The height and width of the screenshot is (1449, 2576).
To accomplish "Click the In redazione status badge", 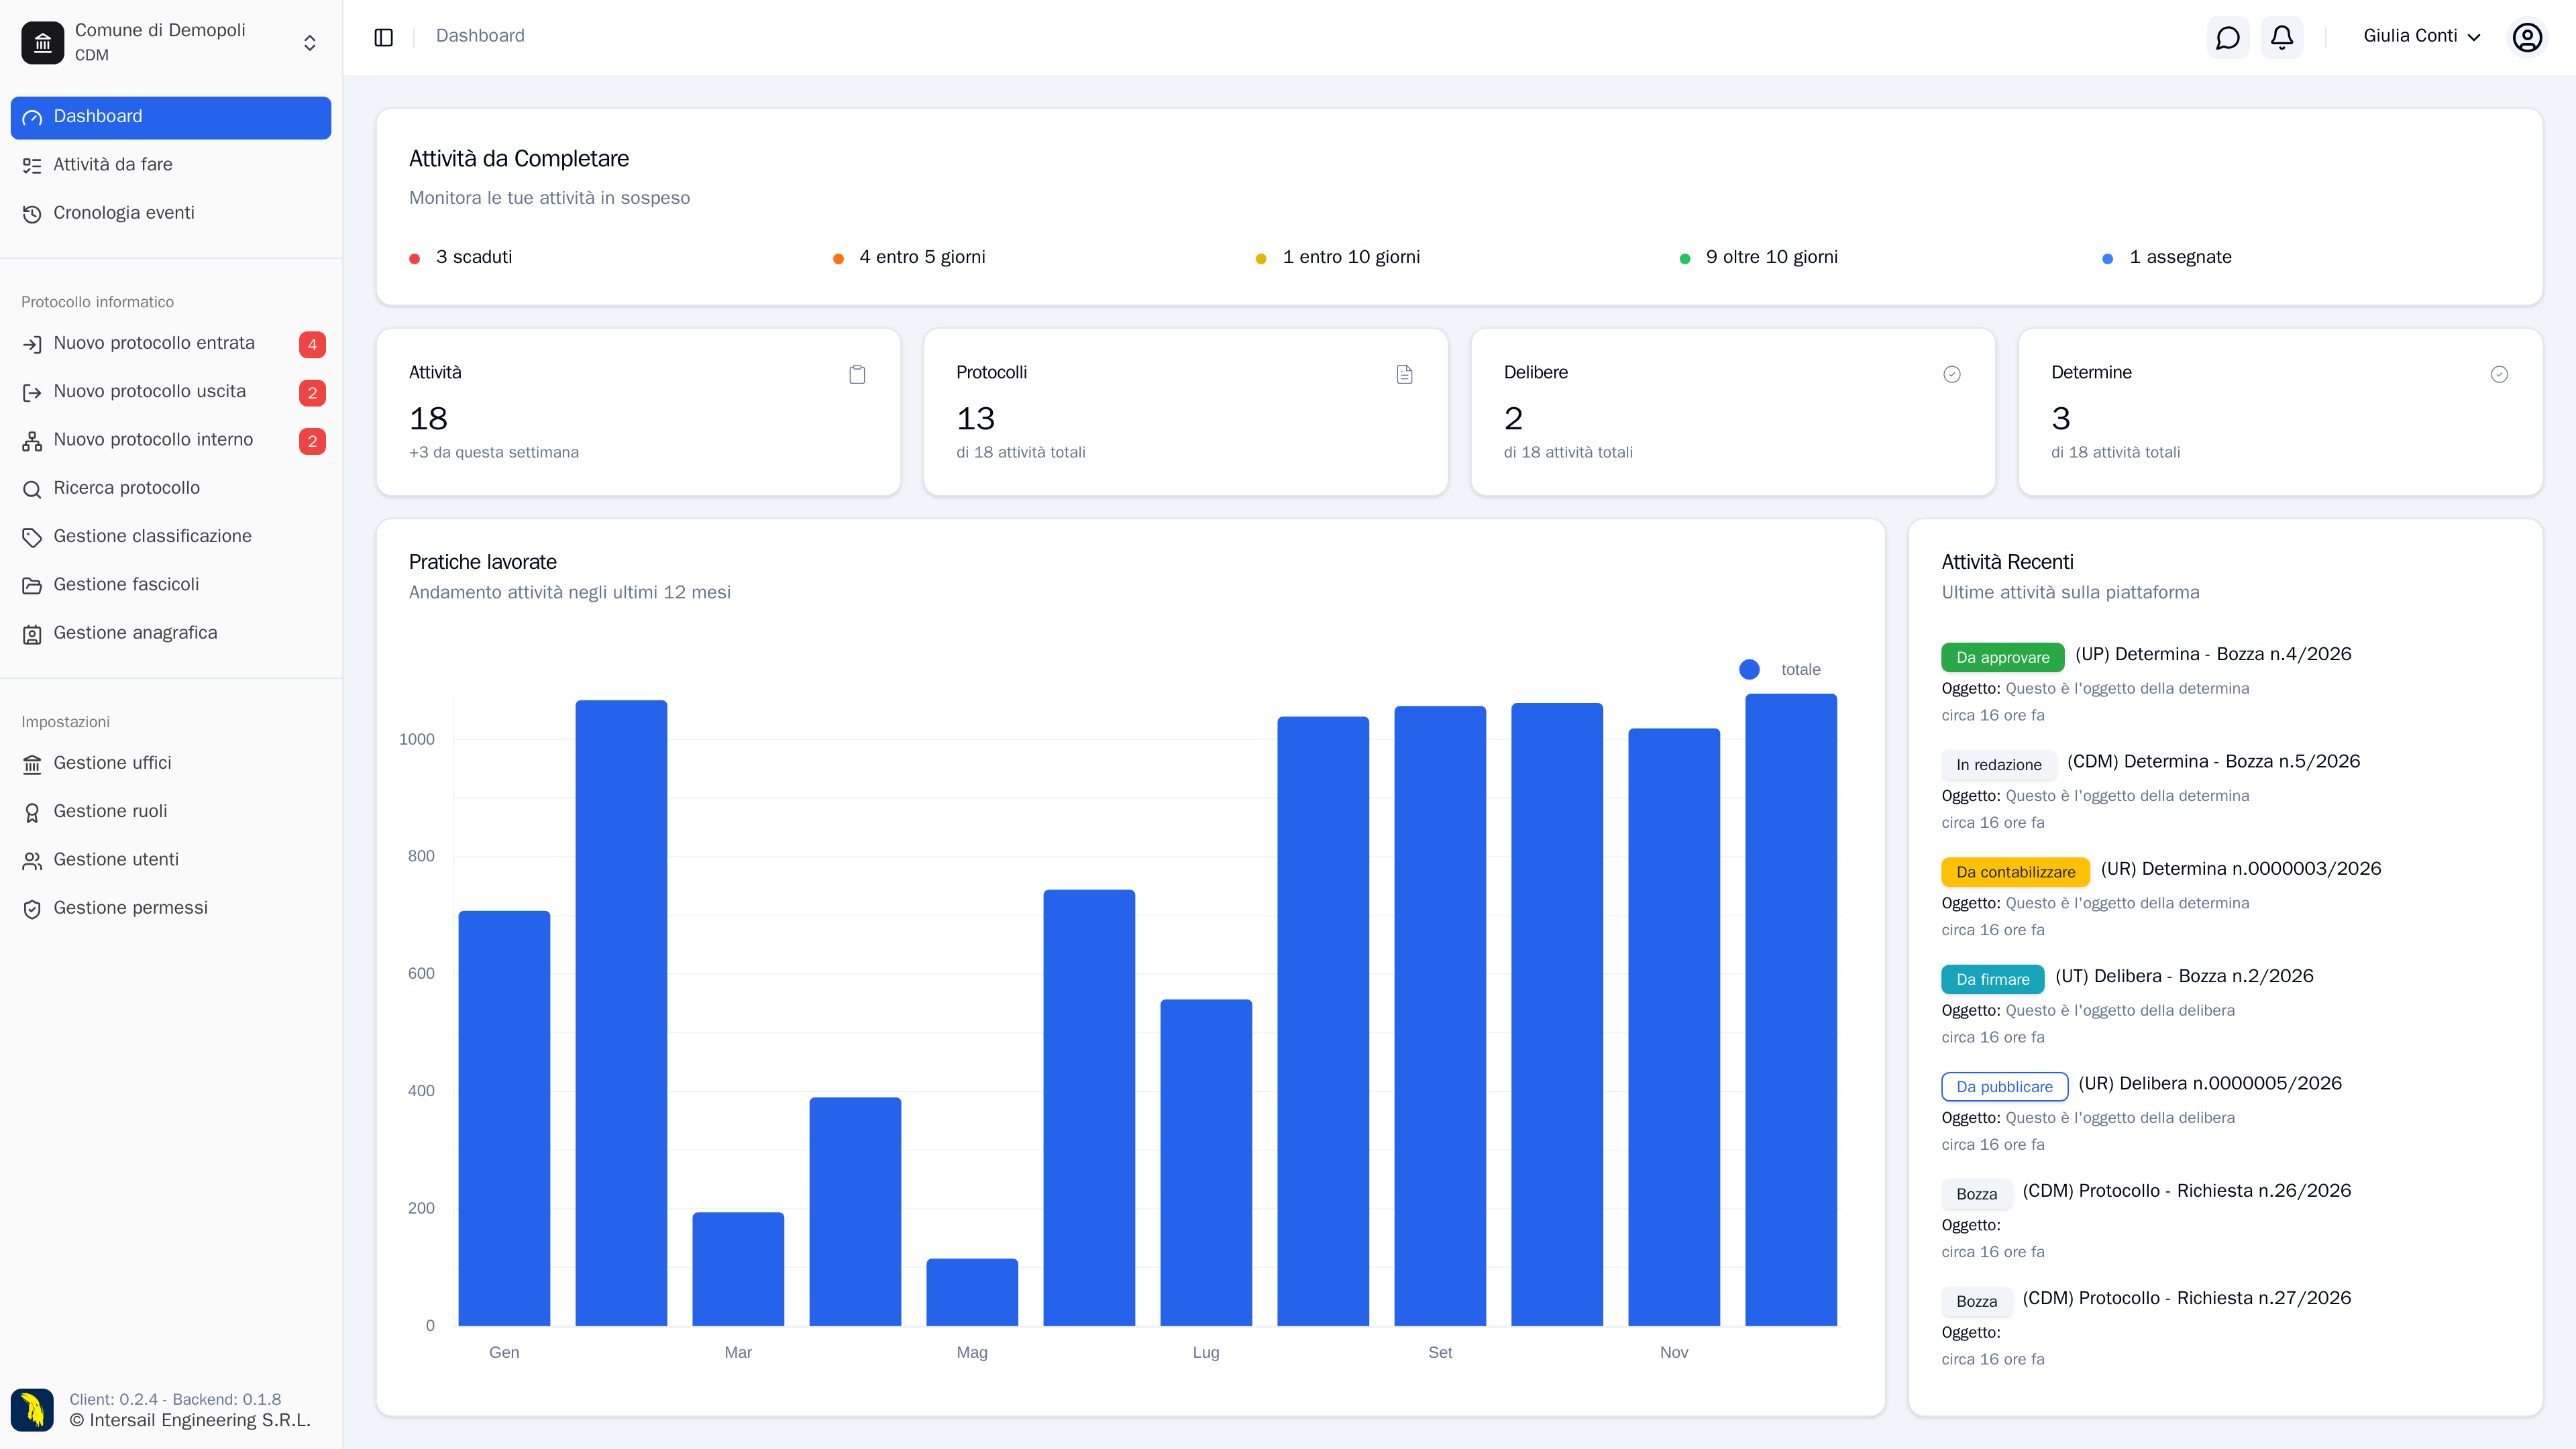I will tap(1998, 764).
